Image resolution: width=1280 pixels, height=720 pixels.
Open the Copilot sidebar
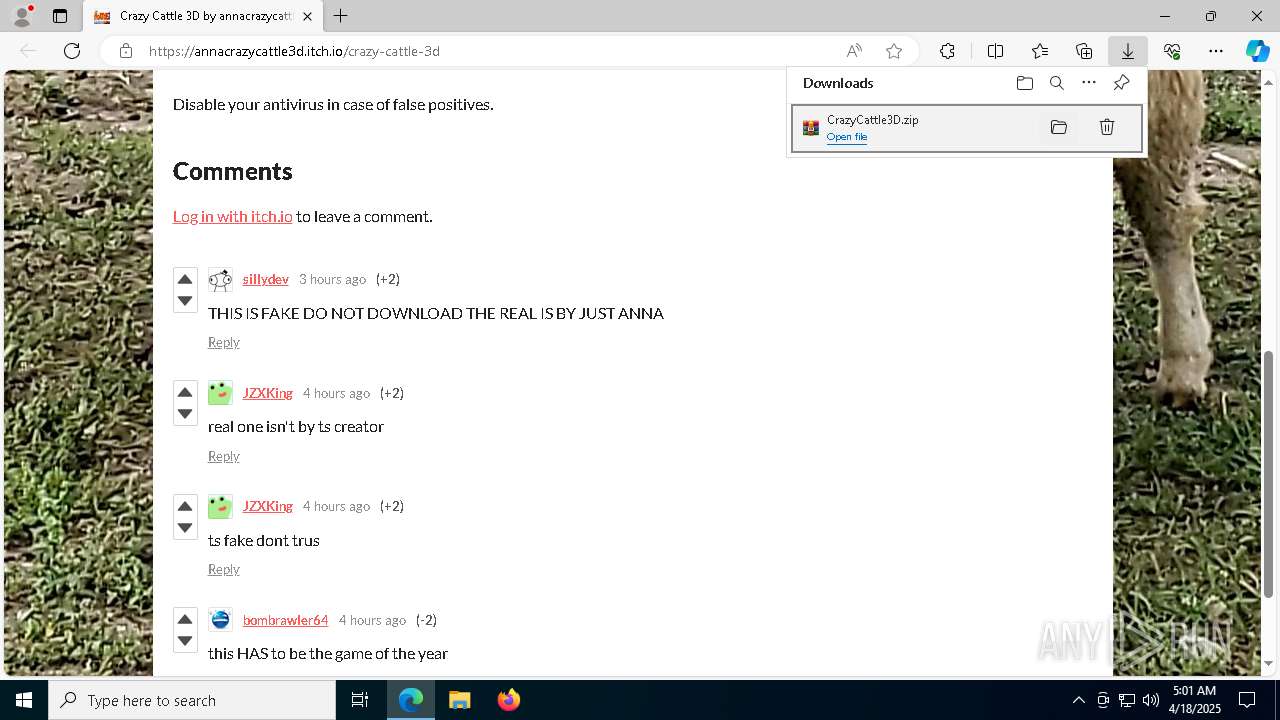(x=1257, y=51)
